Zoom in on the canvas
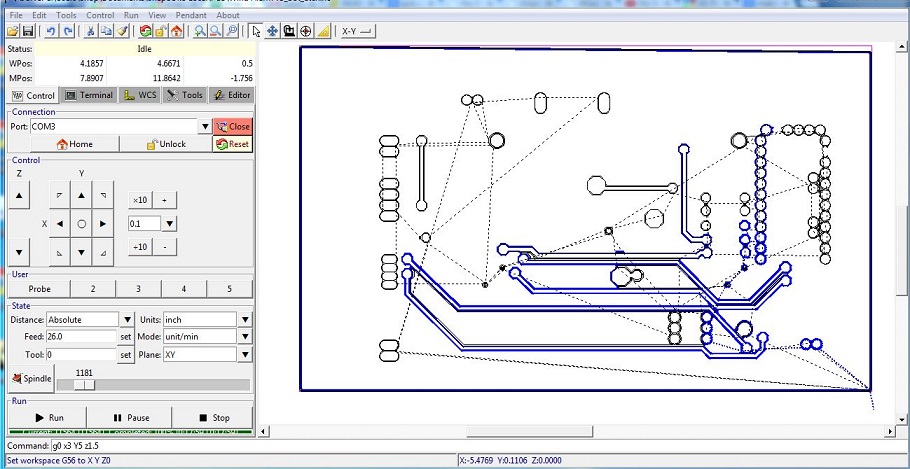Screen dimensions: 910x469 pos(200,31)
